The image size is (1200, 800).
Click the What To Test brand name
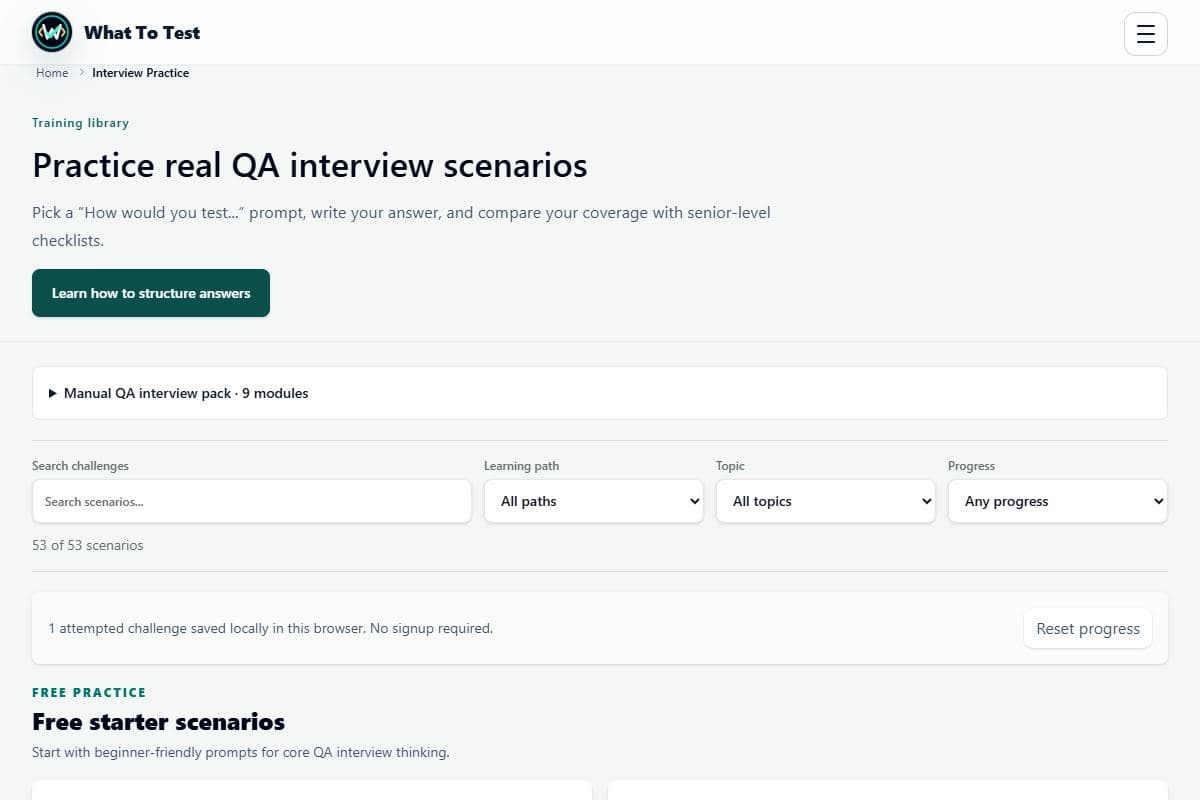coord(142,33)
